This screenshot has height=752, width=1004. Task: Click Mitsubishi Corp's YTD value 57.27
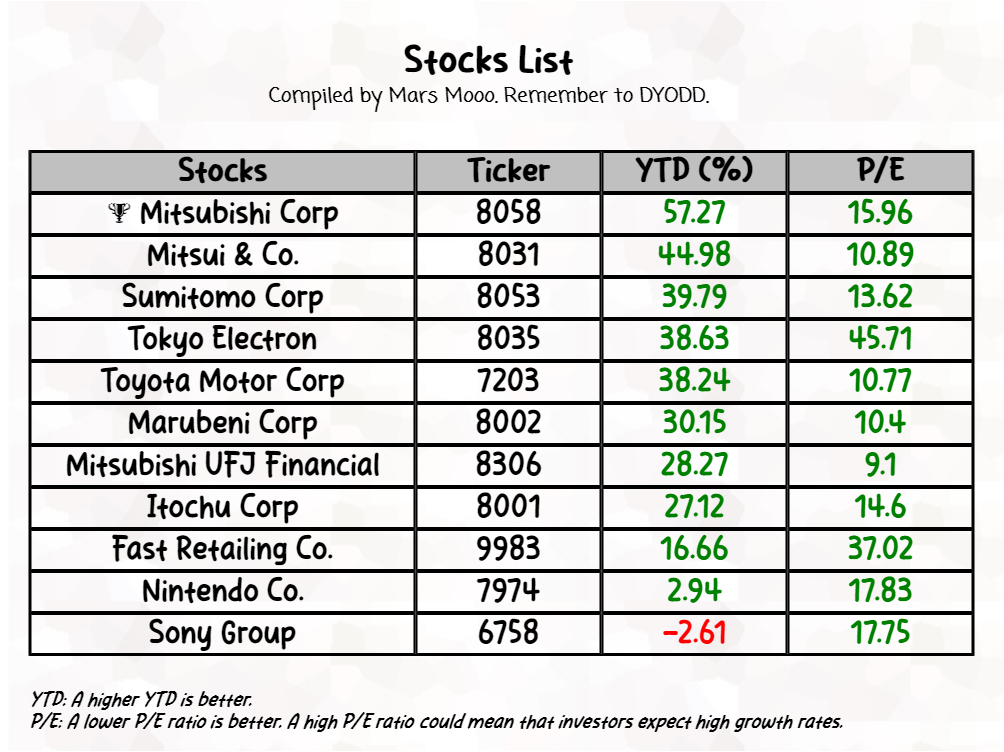(x=694, y=213)
